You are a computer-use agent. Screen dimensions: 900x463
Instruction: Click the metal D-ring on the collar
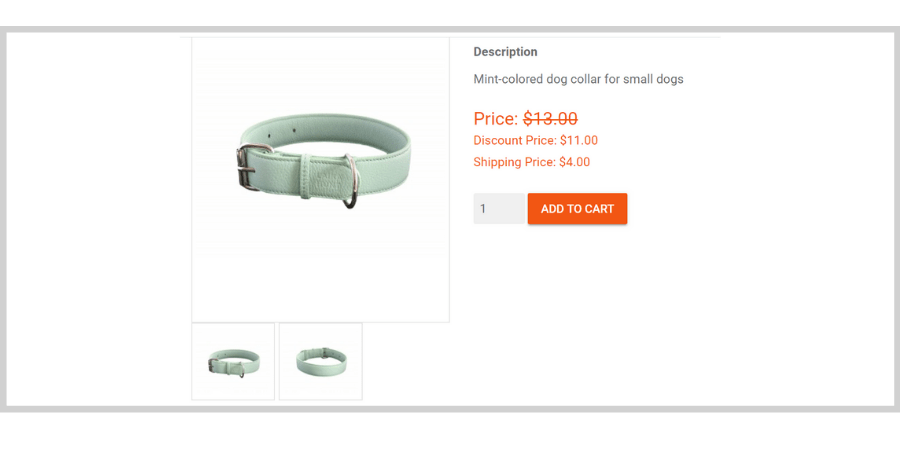(x=351, y=181)
